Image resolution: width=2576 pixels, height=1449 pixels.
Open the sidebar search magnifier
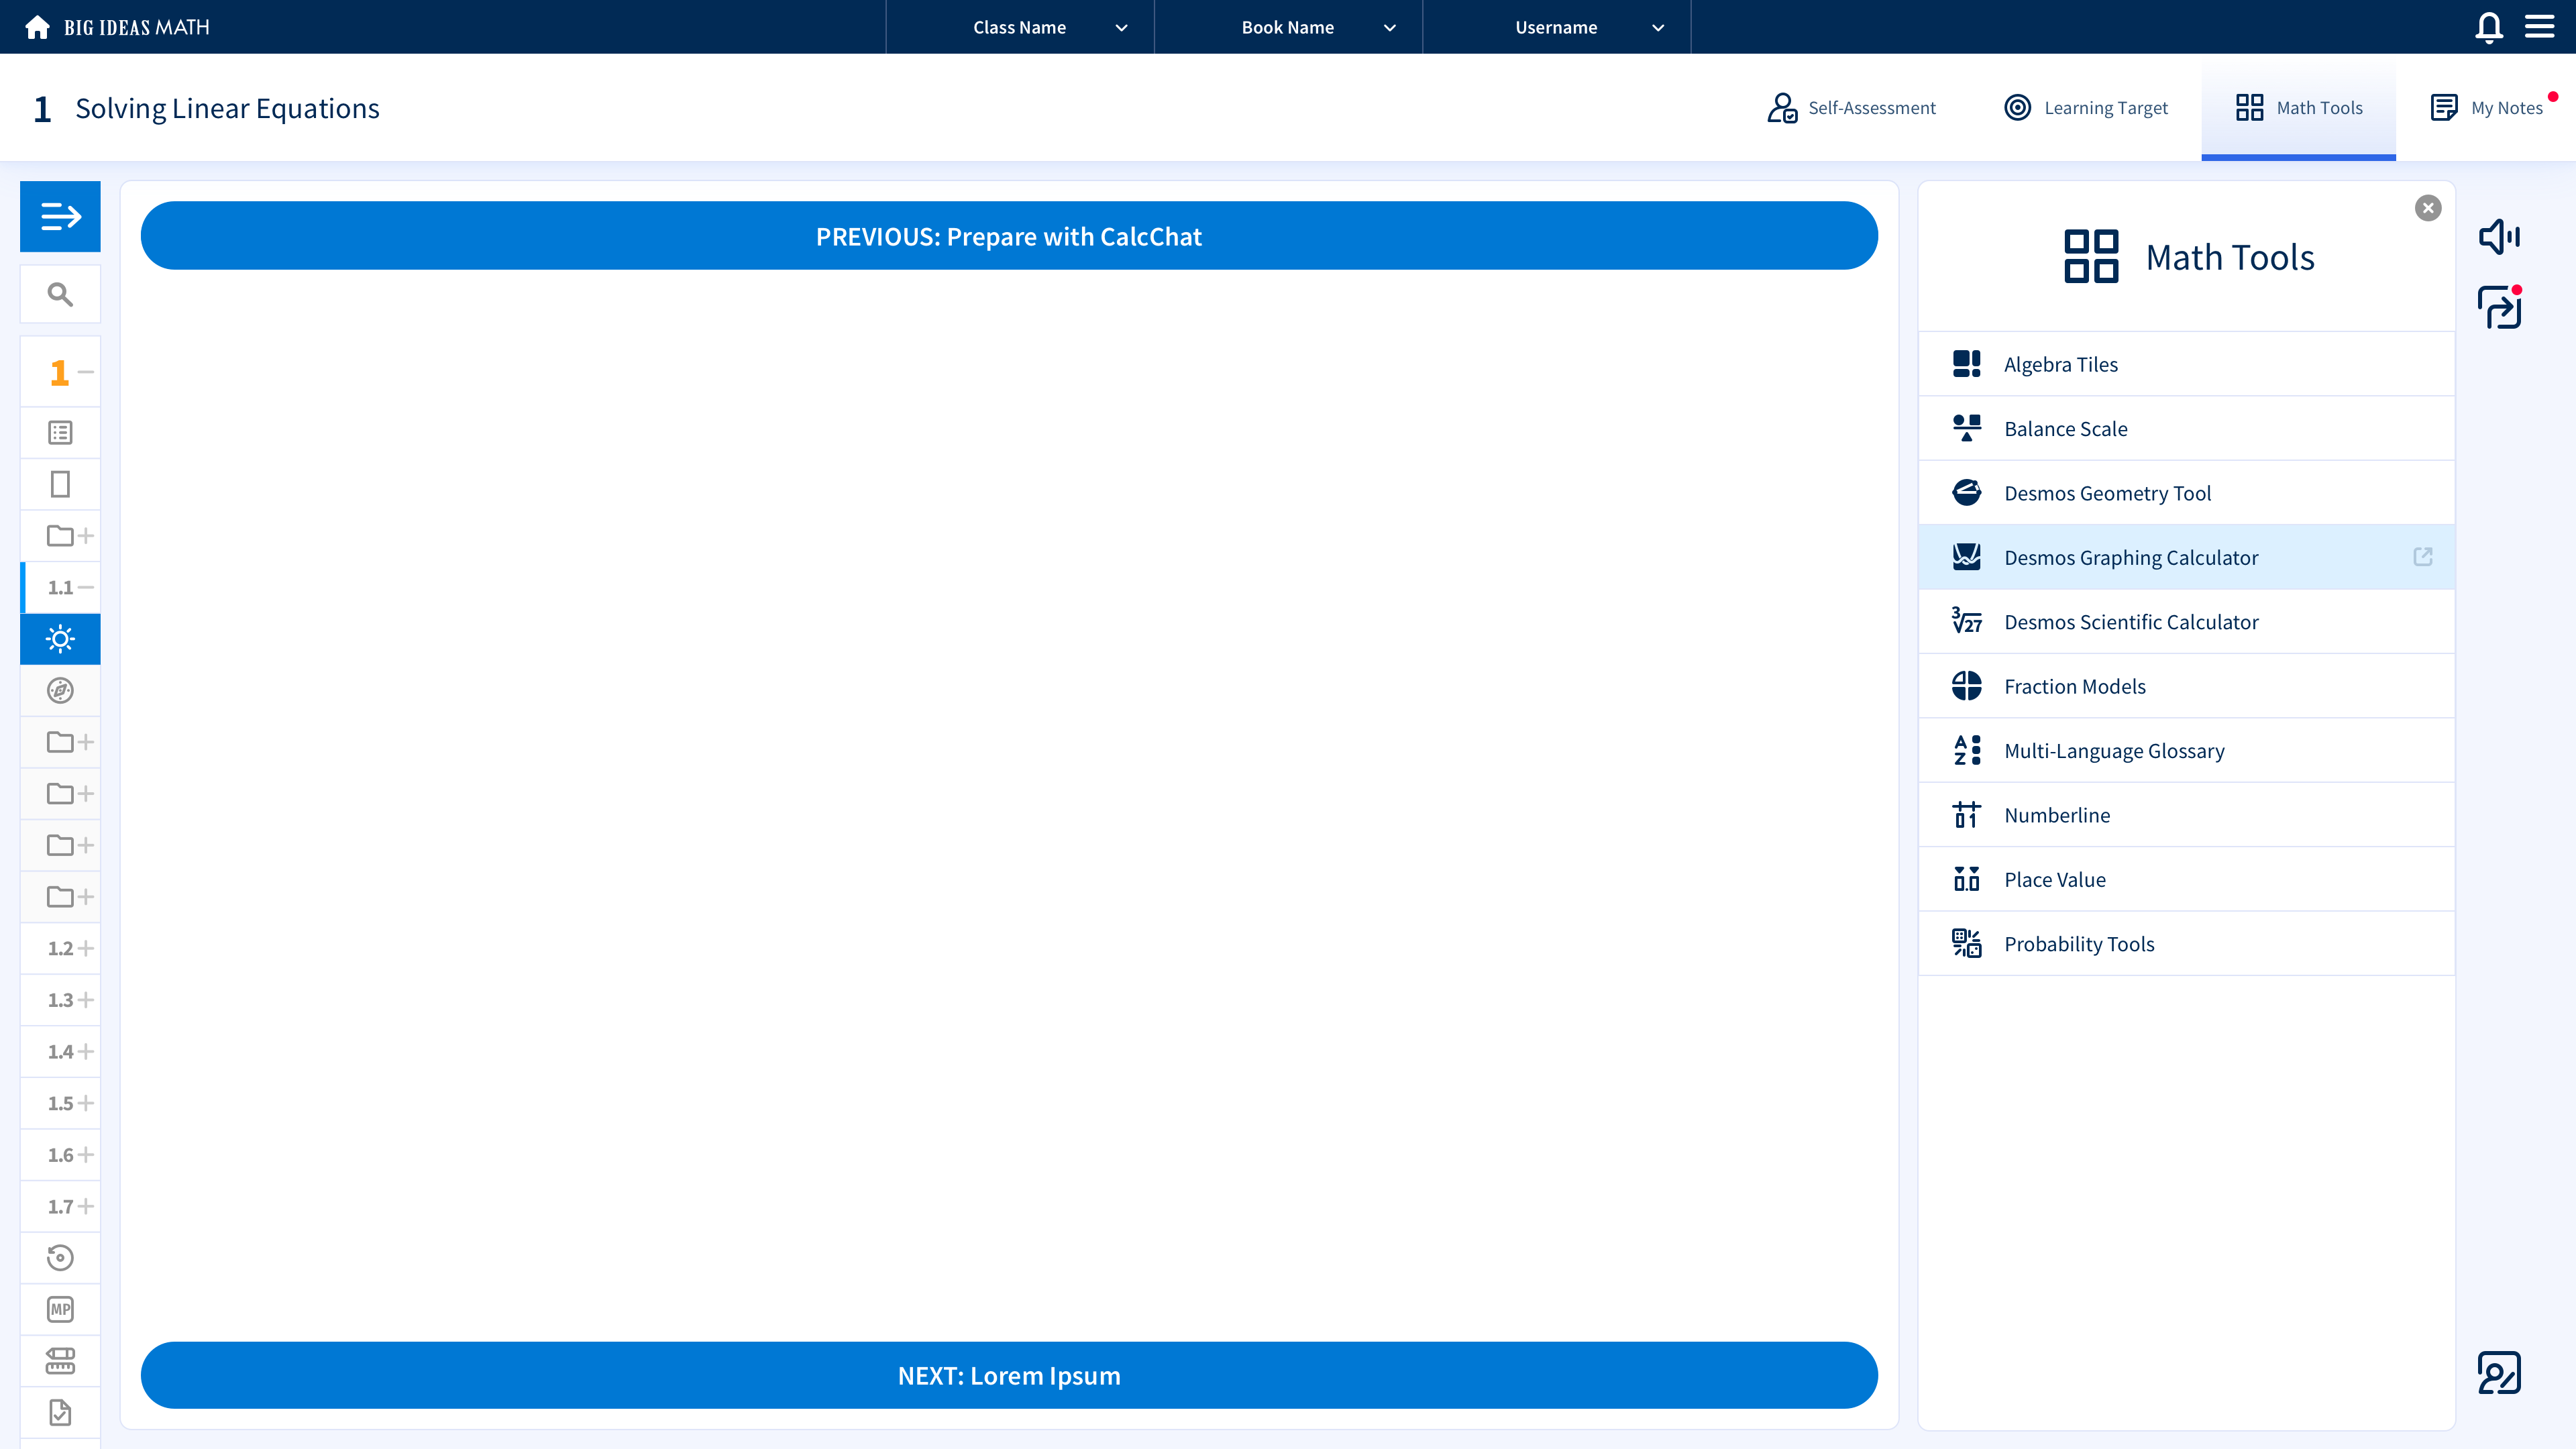(60, 294)
